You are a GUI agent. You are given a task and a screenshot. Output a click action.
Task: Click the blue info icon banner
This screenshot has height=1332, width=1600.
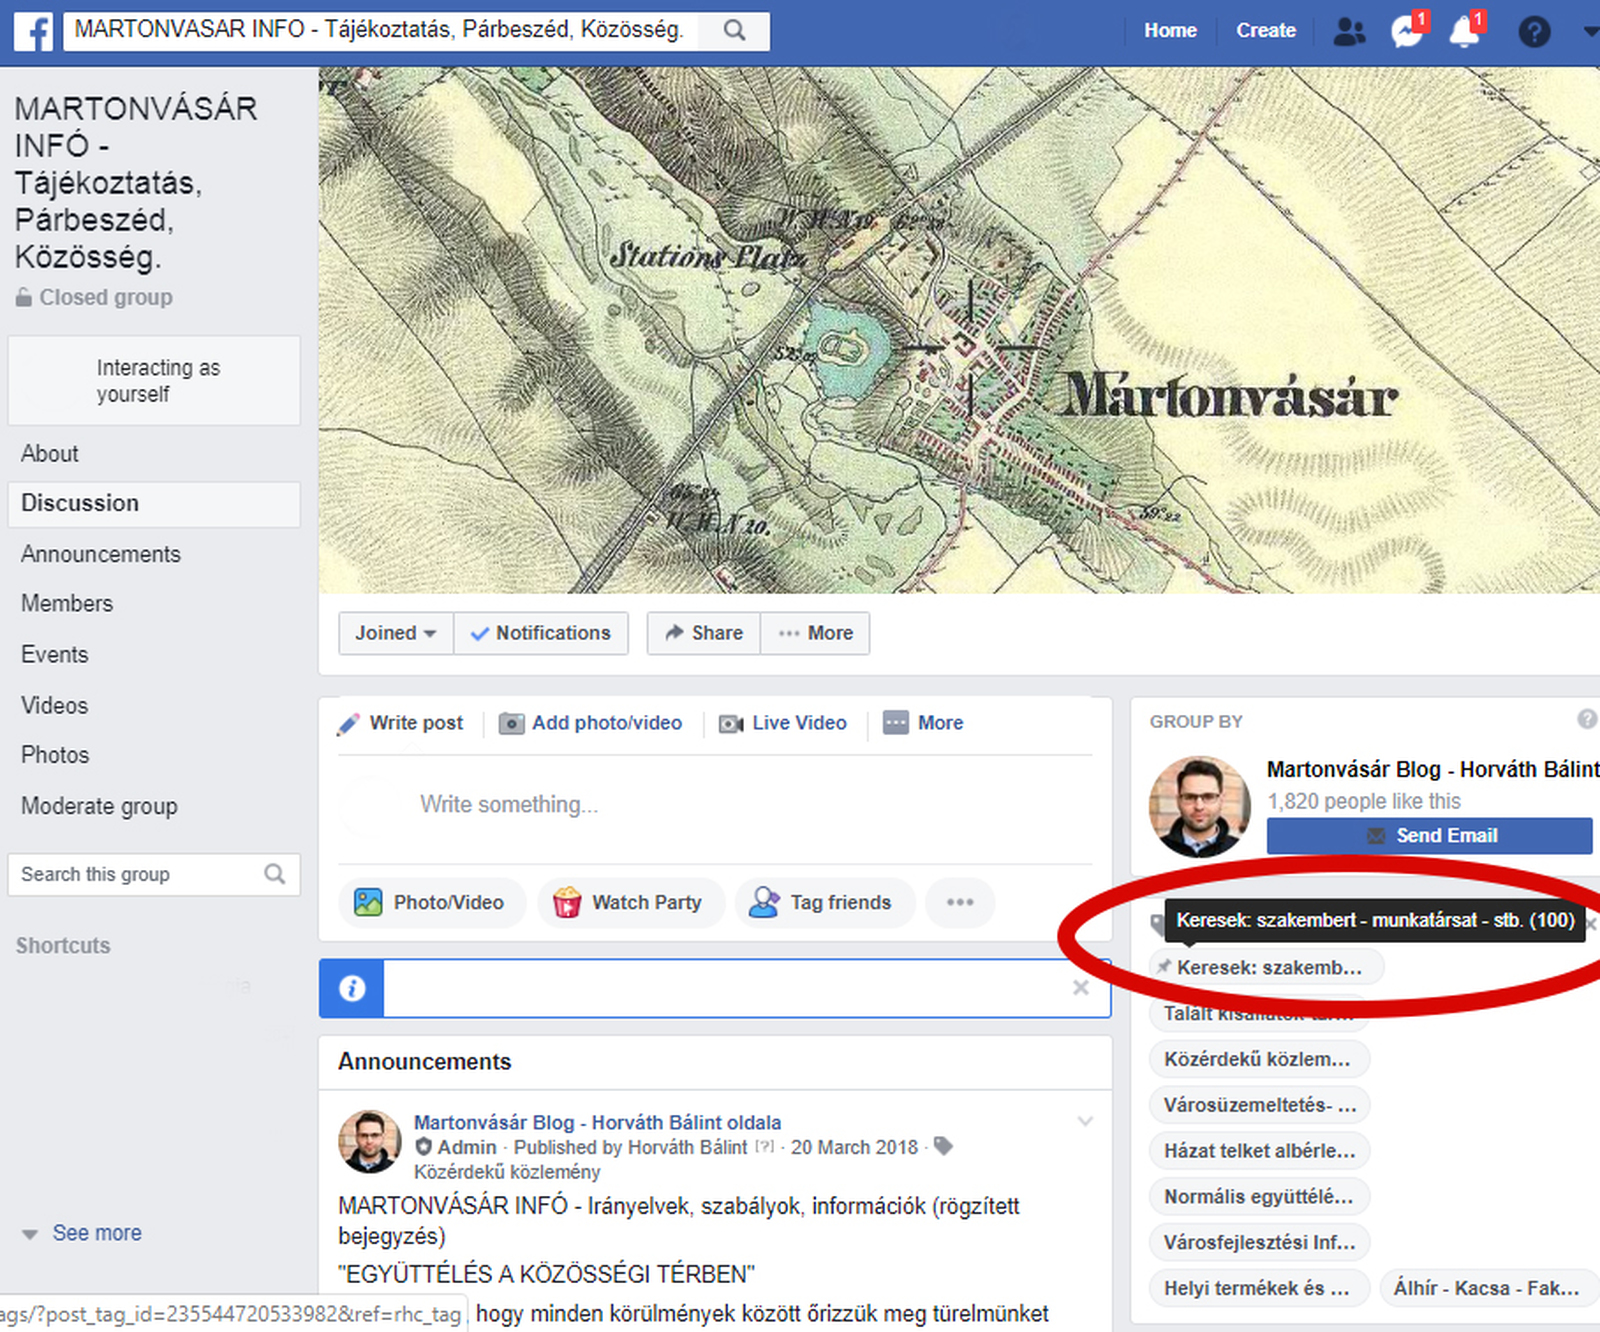[x=351, y=988]
